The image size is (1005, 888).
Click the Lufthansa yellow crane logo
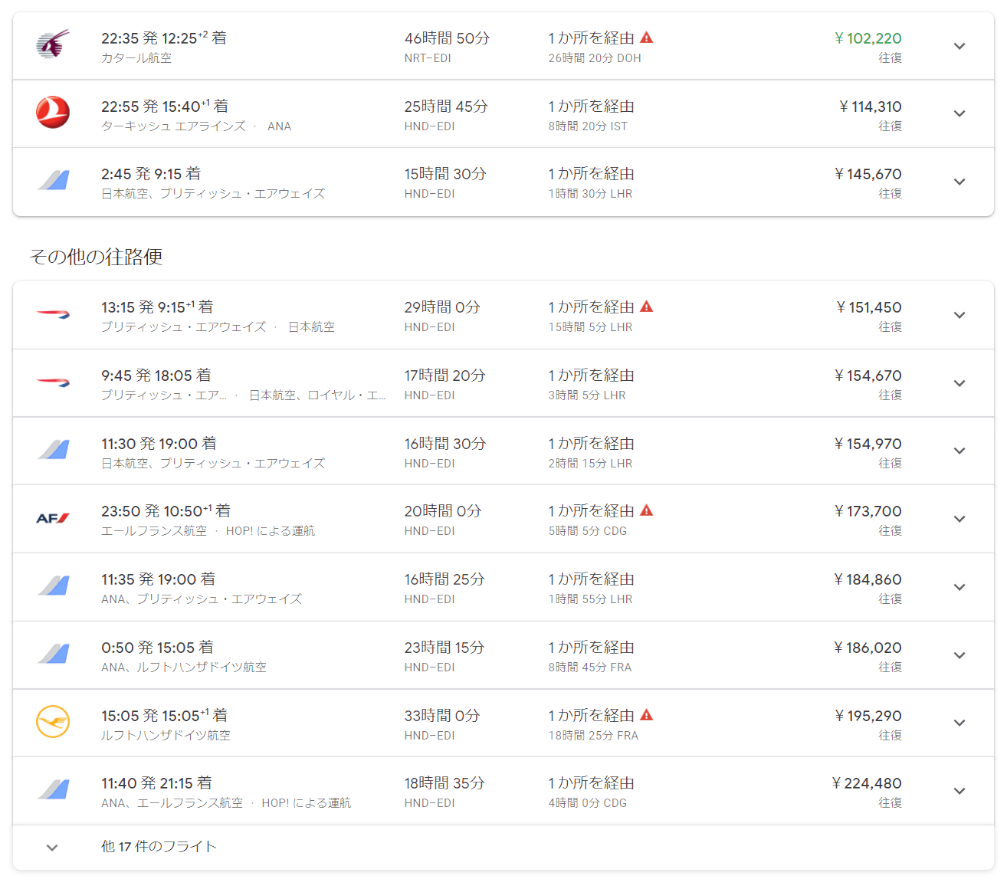(53, 722)
